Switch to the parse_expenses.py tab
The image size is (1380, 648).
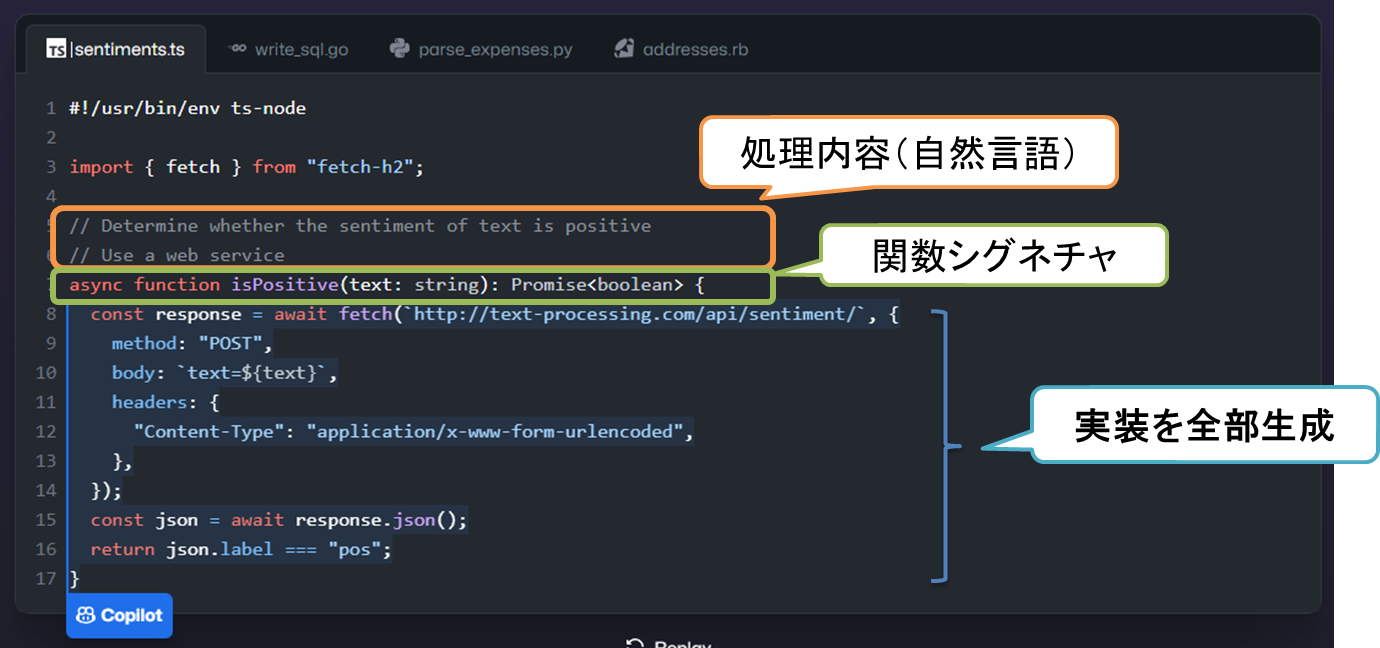pyautogui.click(x=495, y=49)
